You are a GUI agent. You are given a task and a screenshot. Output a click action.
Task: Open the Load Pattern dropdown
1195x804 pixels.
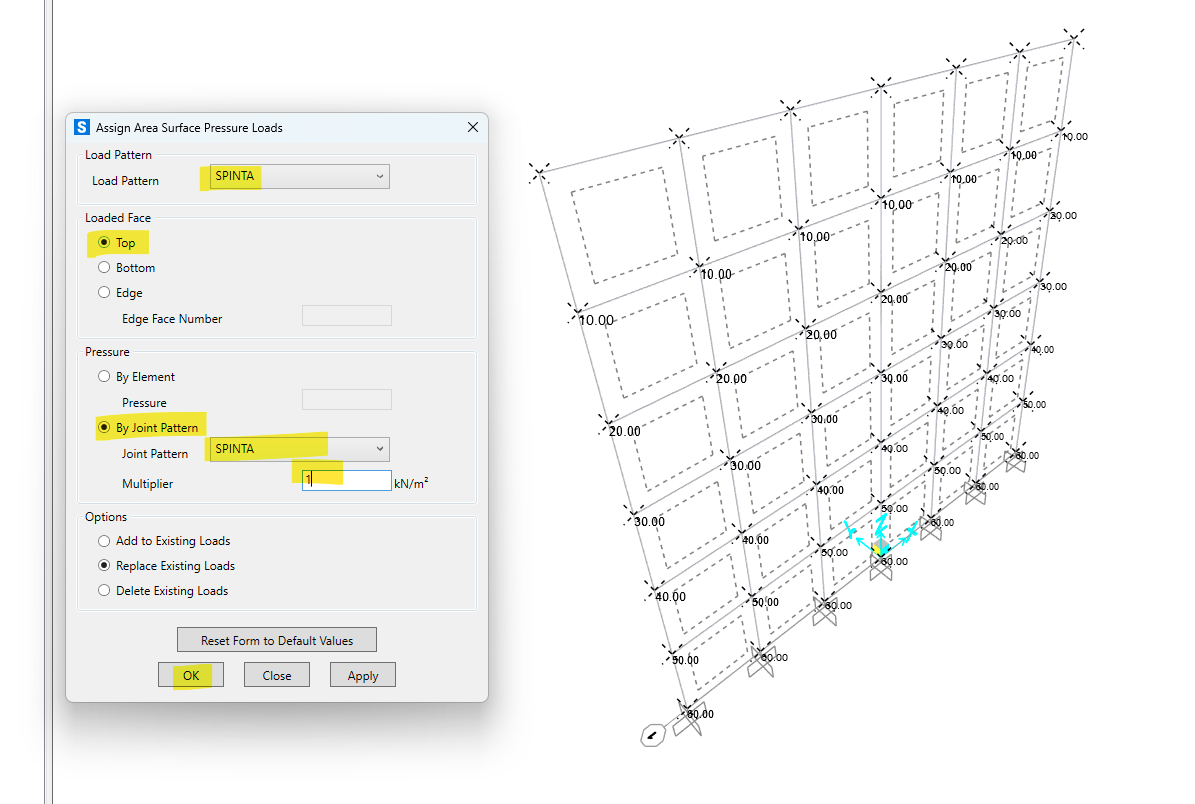pyautogui.click(x=297, y=177)
